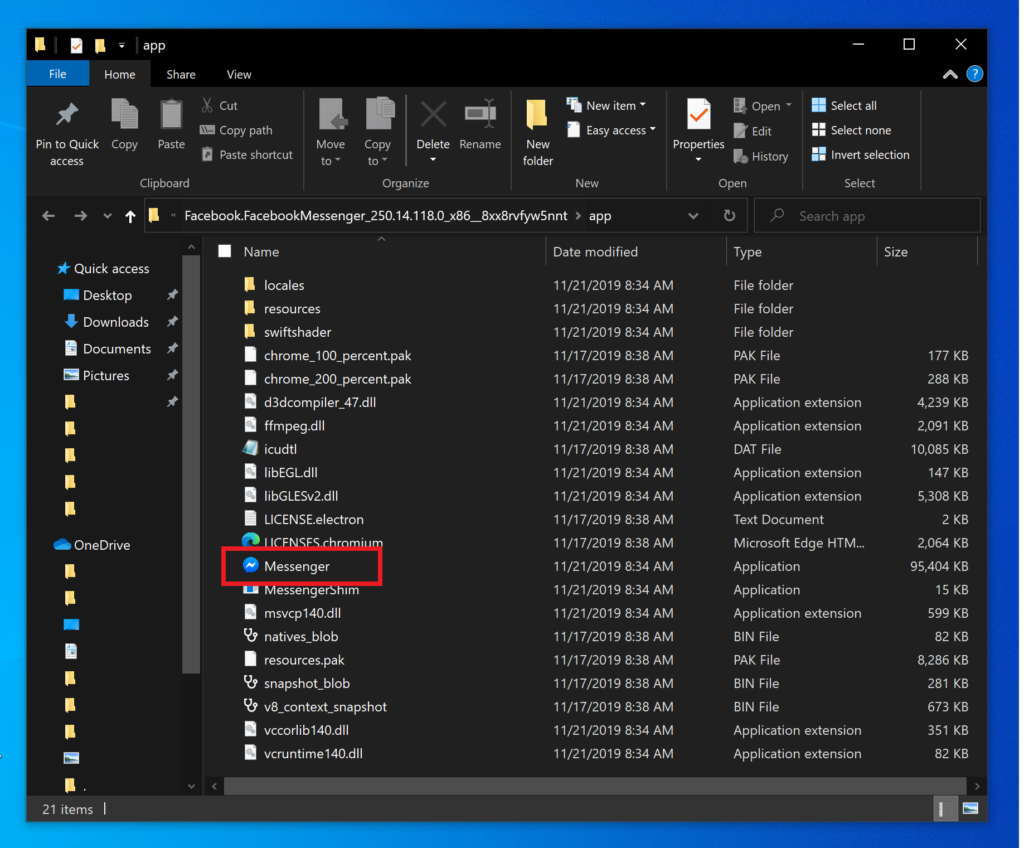Pin the current folder to Quick access
The image size is (1024, 848).
(66, 131)
